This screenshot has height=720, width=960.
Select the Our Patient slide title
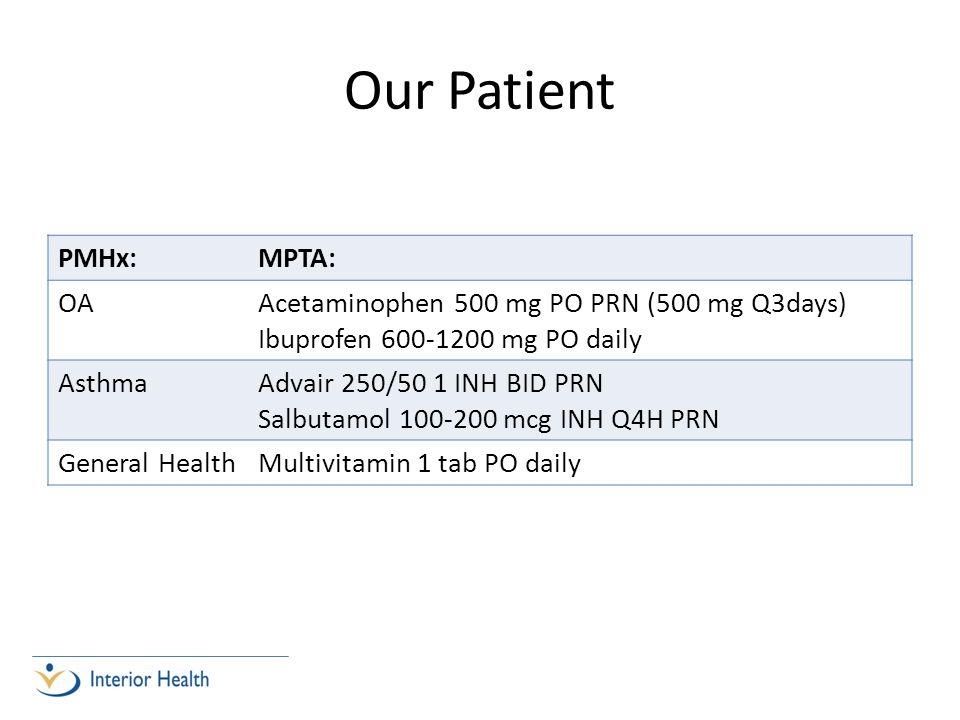[x=479, y=91]
